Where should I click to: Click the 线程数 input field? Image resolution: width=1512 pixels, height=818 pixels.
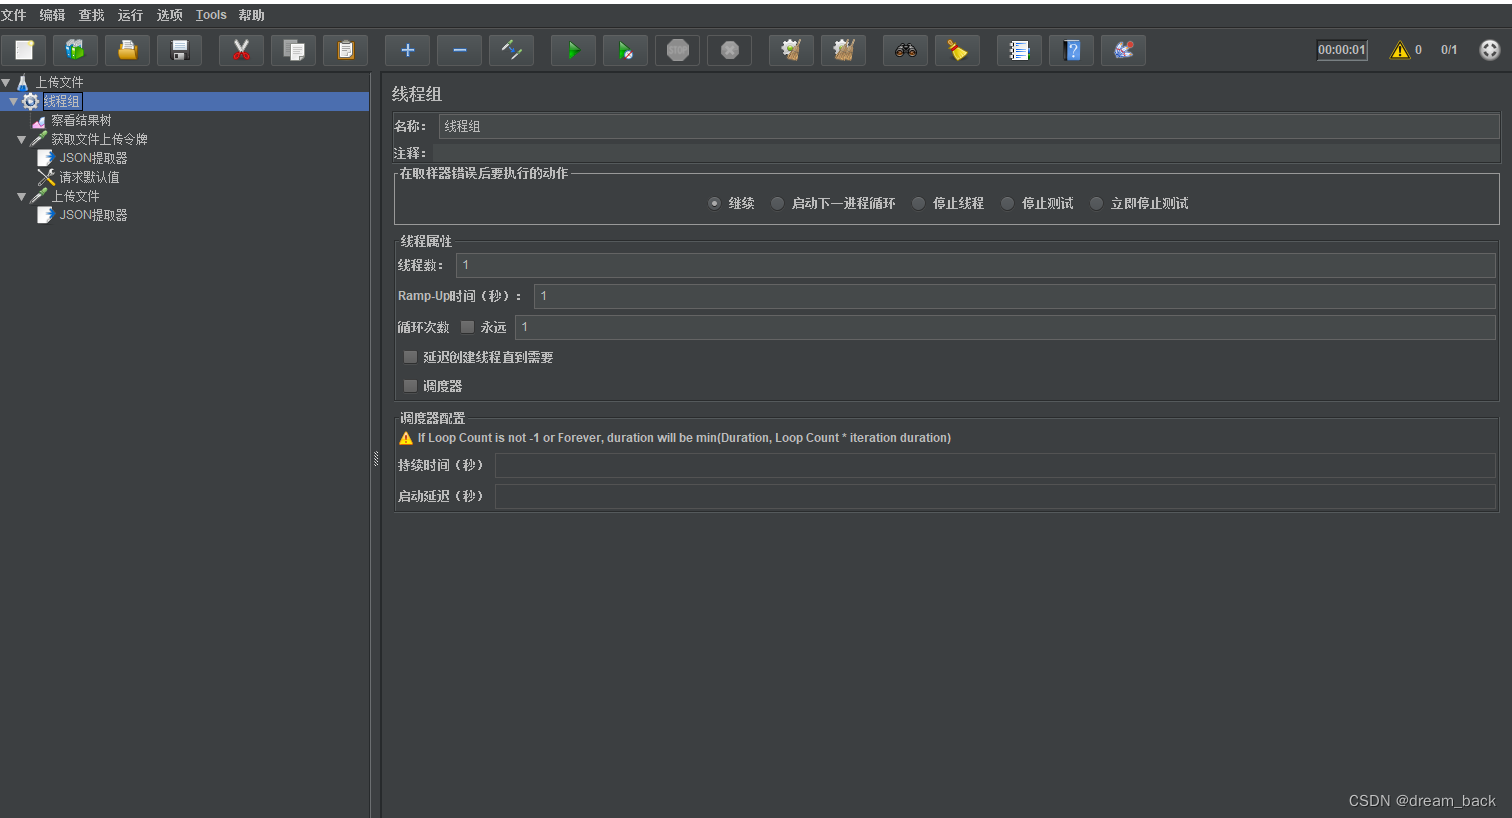click(975, 265)
